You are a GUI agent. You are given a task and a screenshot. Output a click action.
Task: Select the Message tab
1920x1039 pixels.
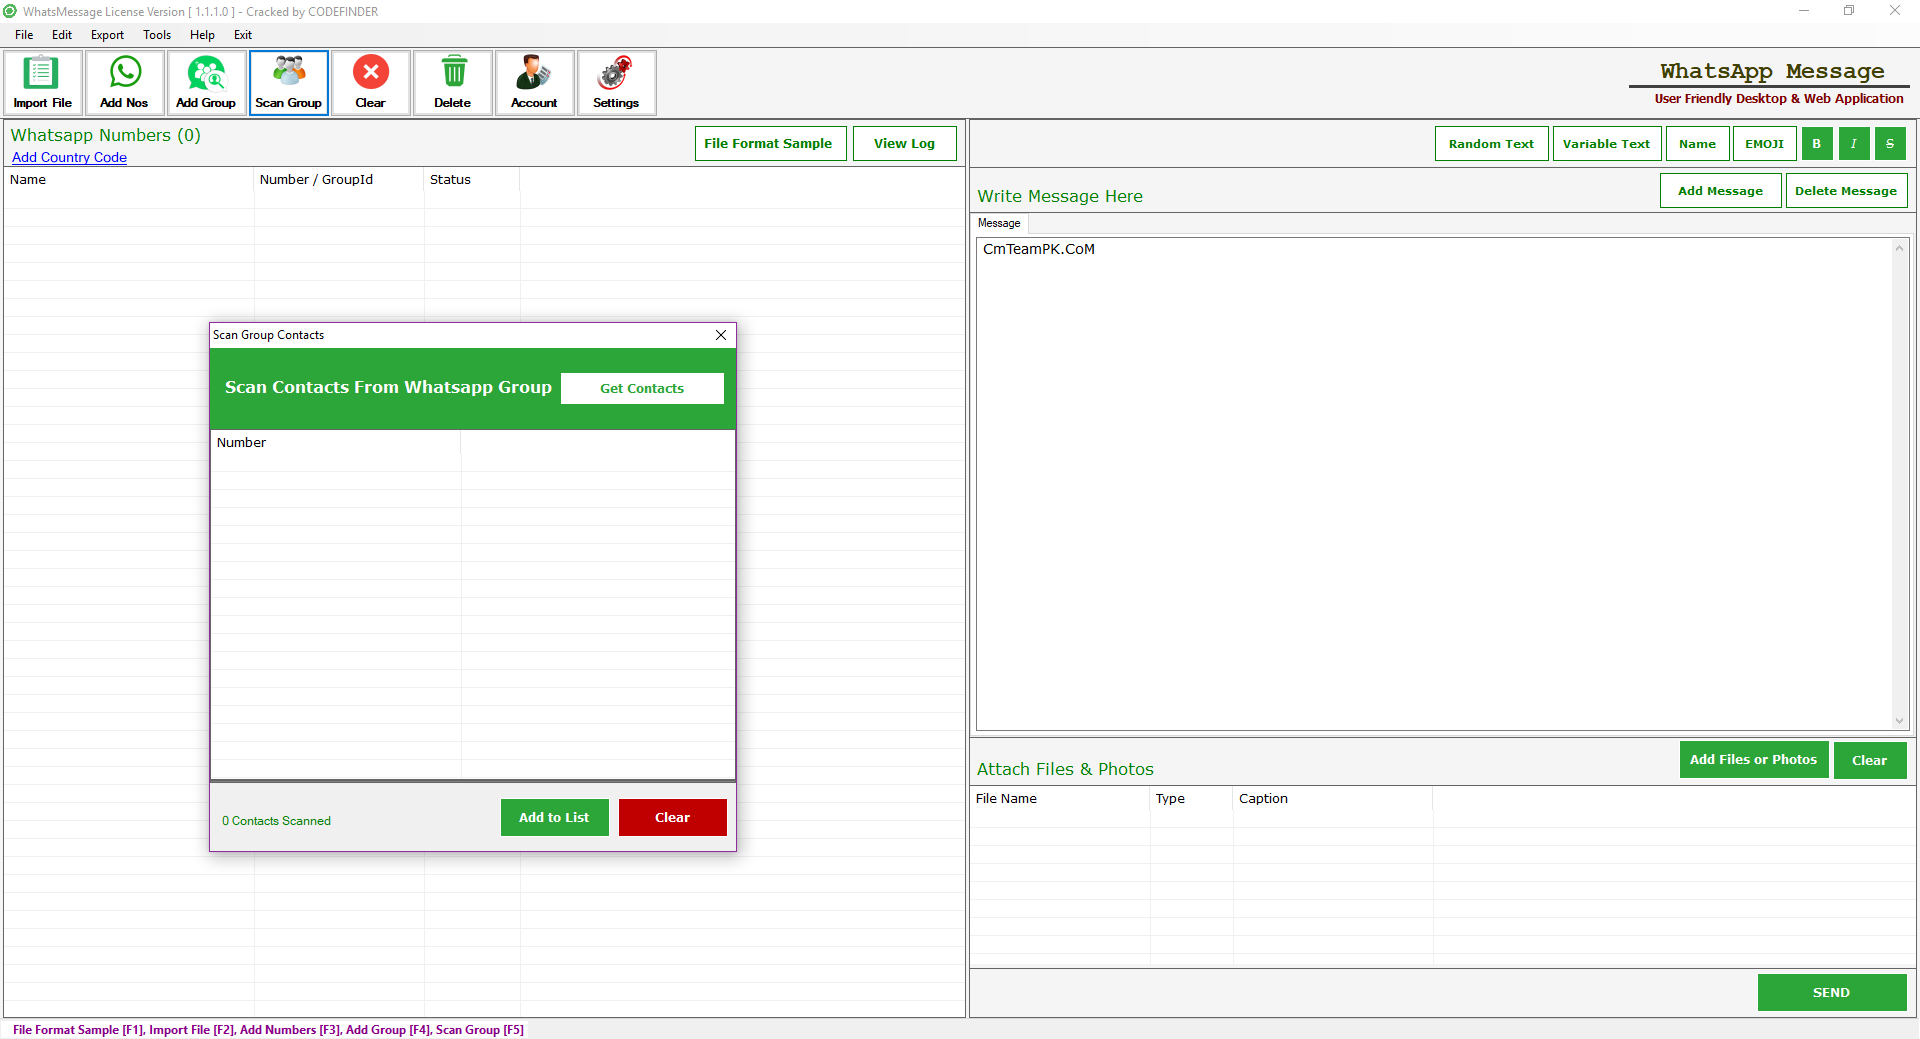[x=999, y=223]
